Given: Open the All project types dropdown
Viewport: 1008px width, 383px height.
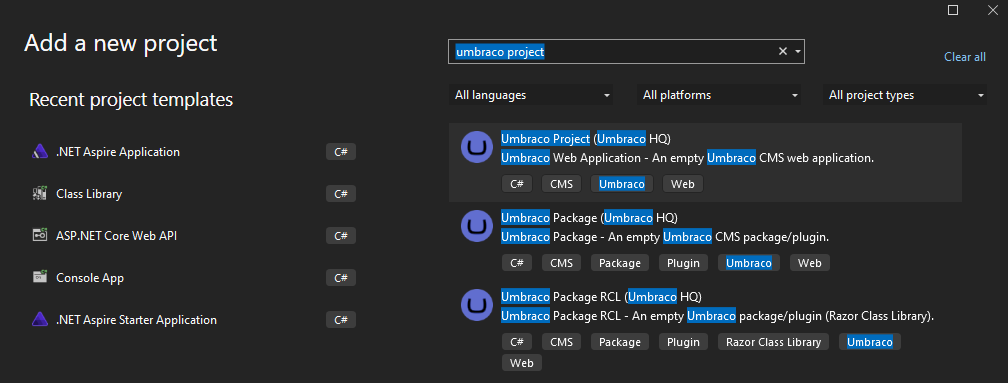Looking at the screenshot, I should [x=904, y=95].
